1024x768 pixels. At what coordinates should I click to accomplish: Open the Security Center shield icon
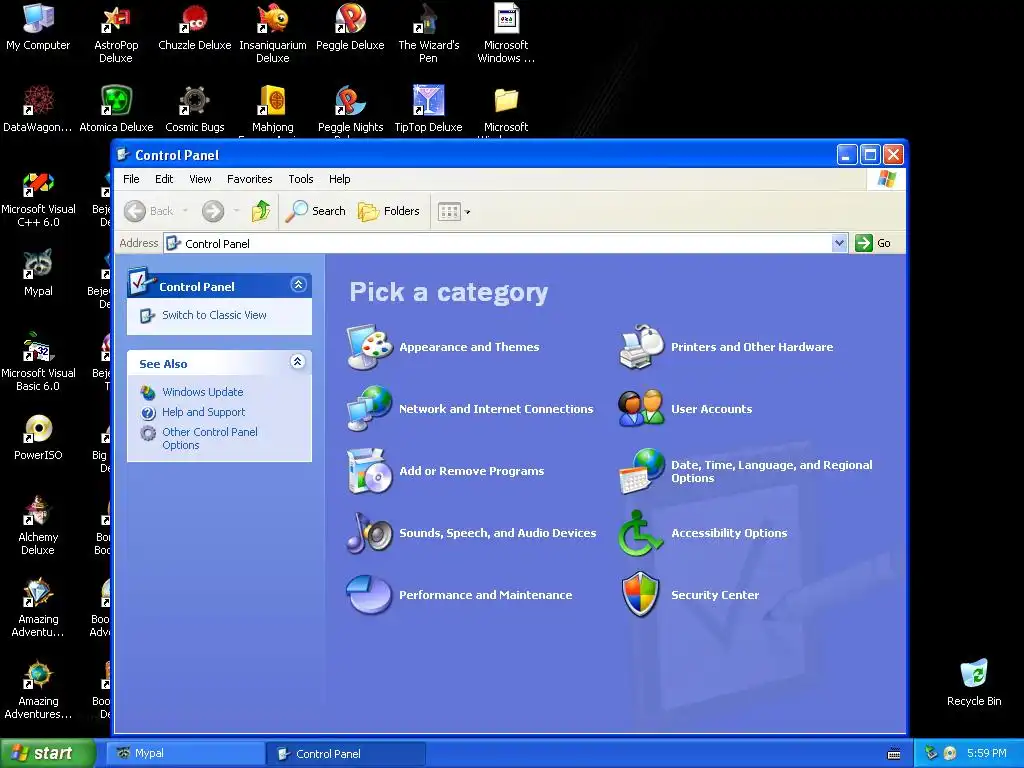click(x=641, y=594)
